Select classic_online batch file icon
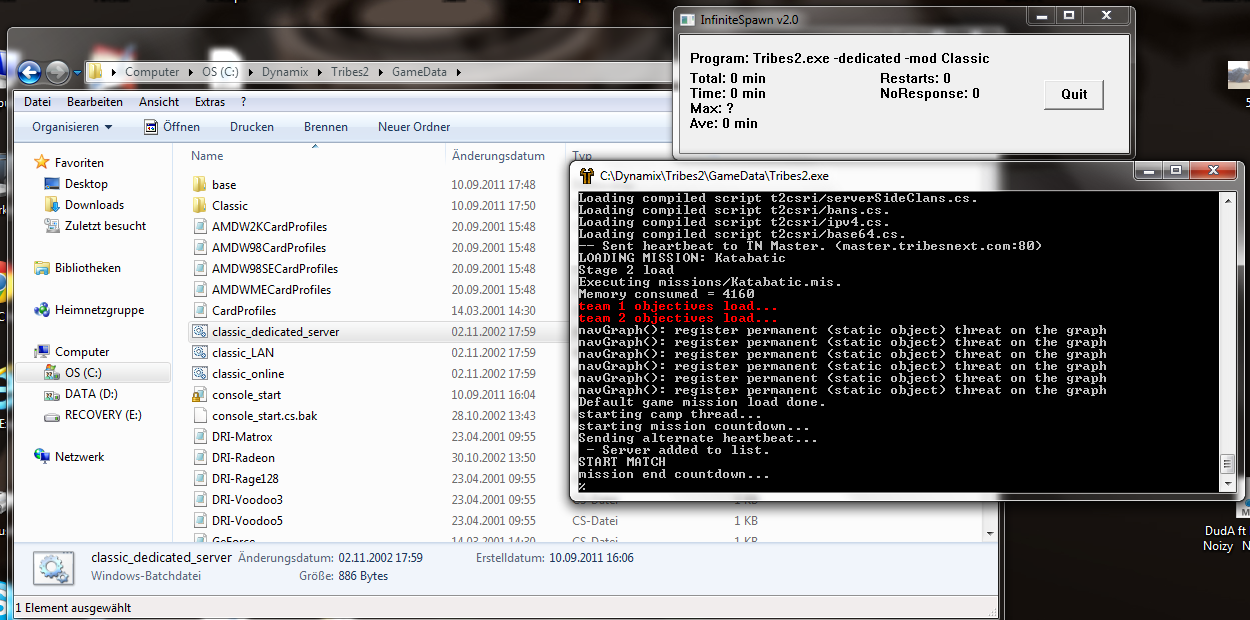This screenshot has width=1250, height=620. click(198, 373)
